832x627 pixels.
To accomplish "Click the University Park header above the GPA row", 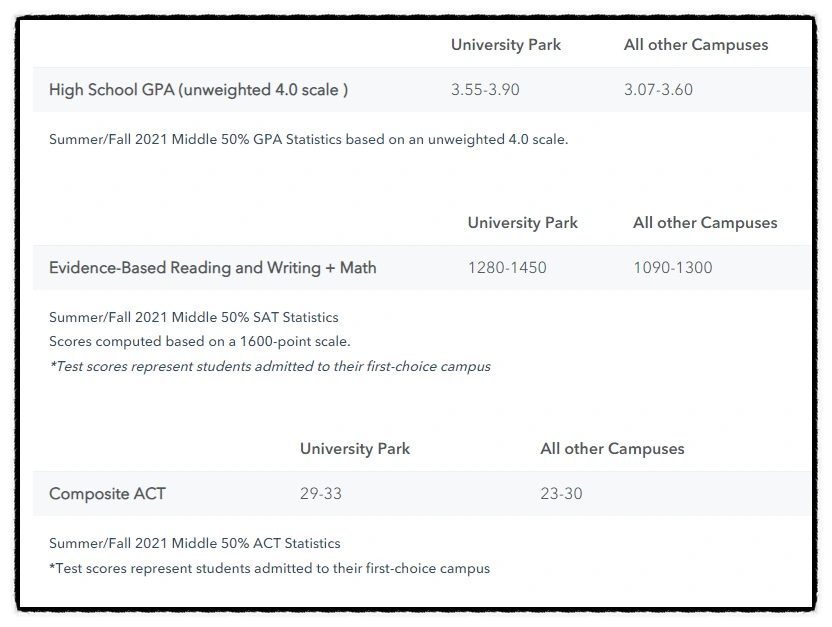I will 505,44.
